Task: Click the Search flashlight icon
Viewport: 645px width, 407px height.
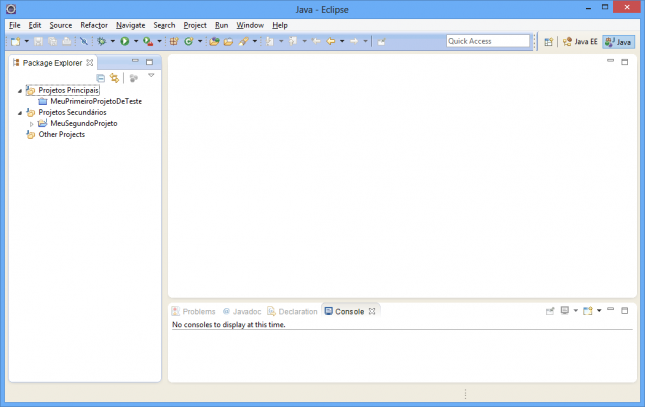Action: tap(244, 41)
